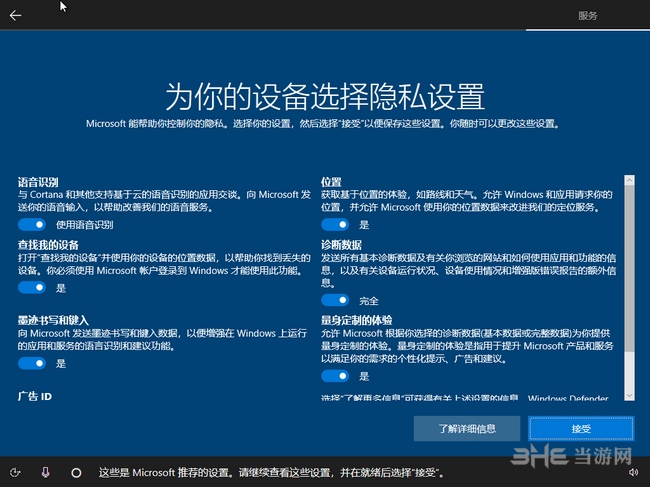
Task: Click the 诊断数据 heading
Action: (341, 245)
